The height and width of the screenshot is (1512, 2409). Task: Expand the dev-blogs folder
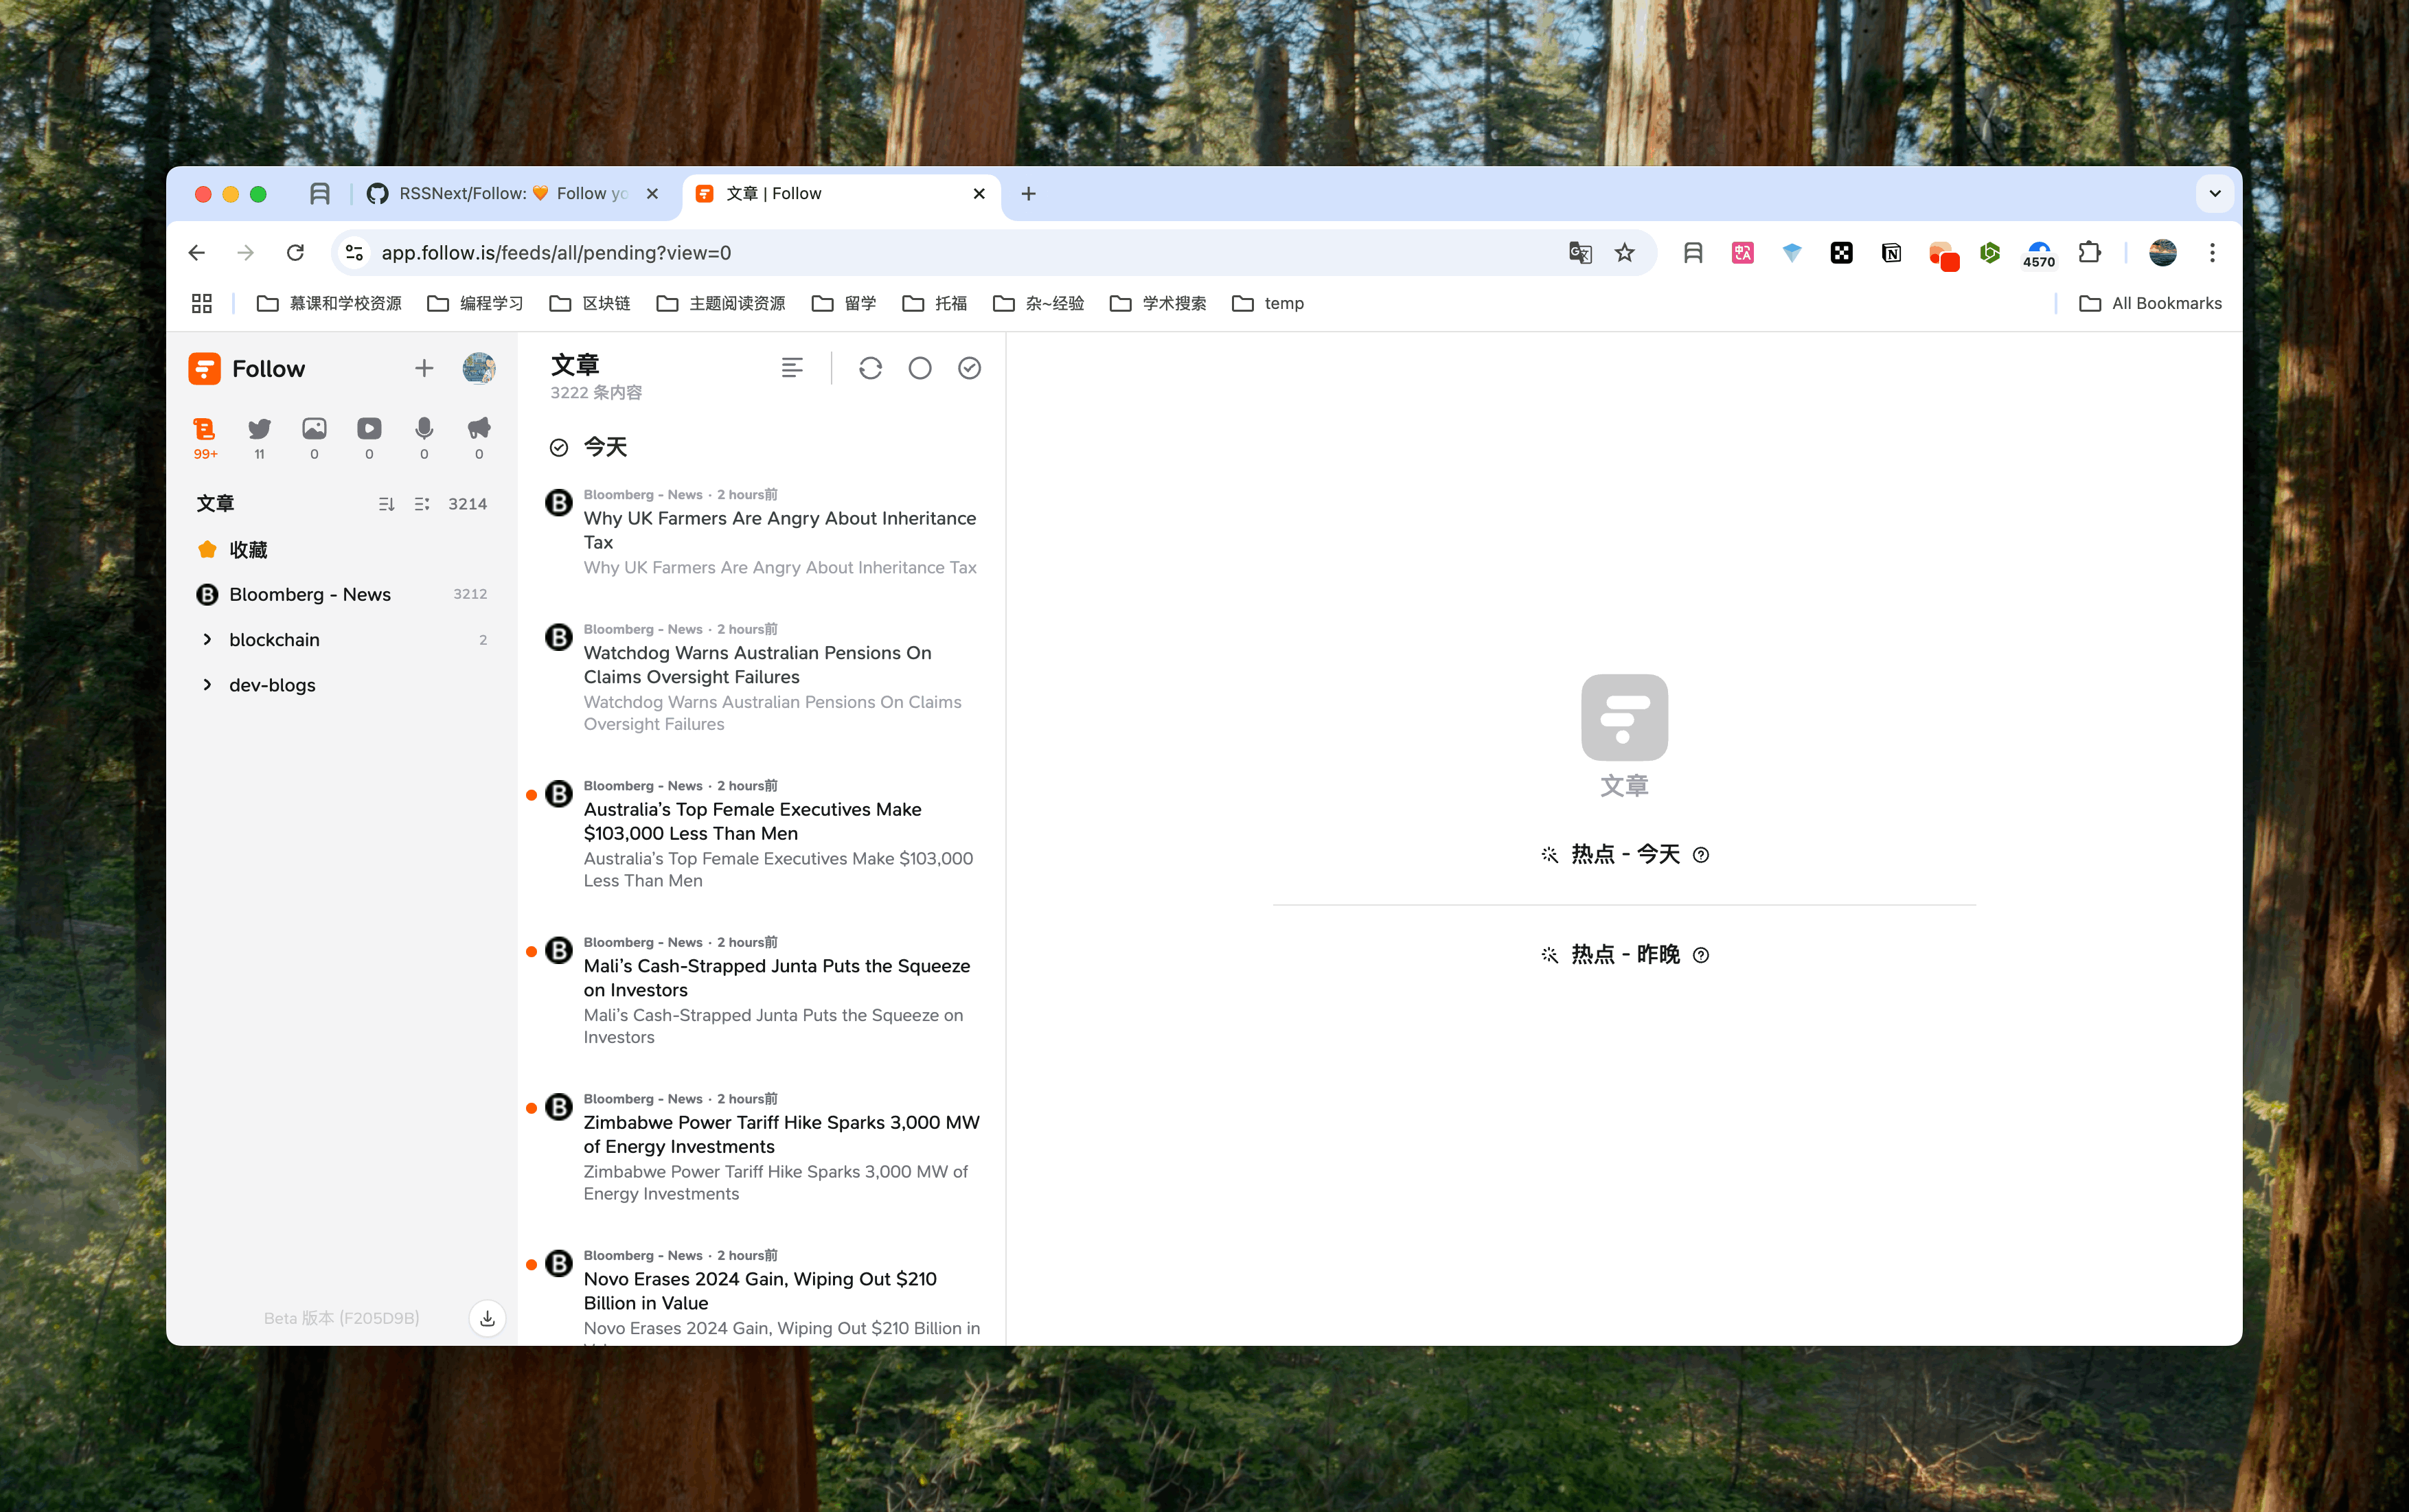[207, 685]
